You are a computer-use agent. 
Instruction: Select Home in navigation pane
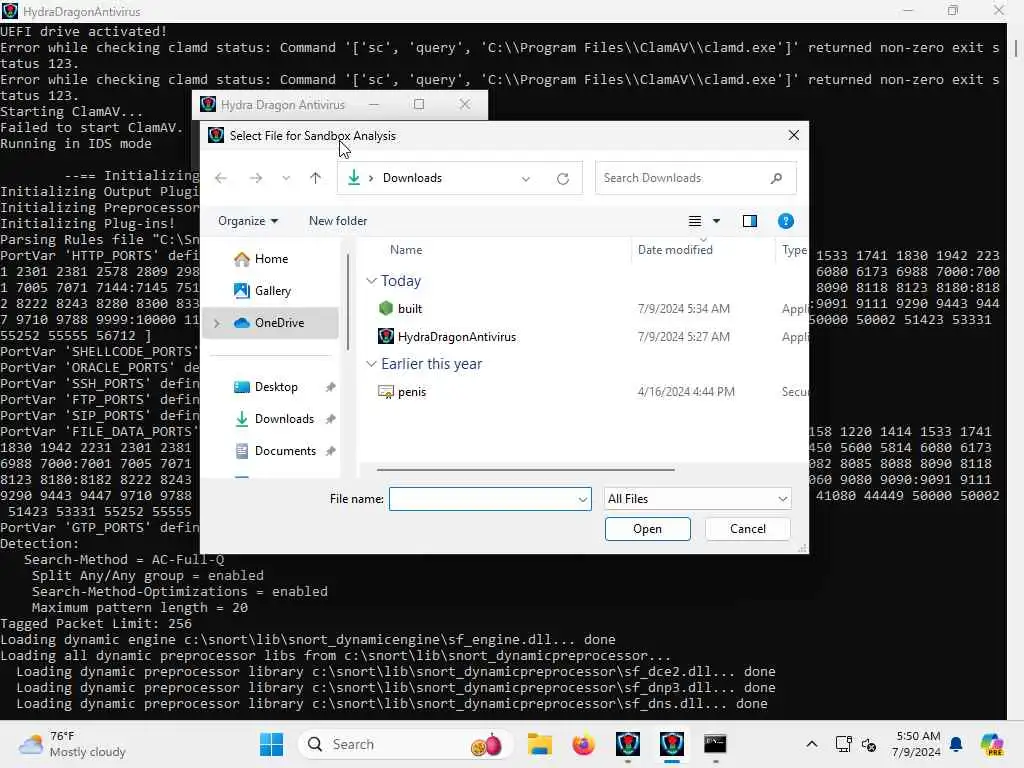click(x=271, y=259)
